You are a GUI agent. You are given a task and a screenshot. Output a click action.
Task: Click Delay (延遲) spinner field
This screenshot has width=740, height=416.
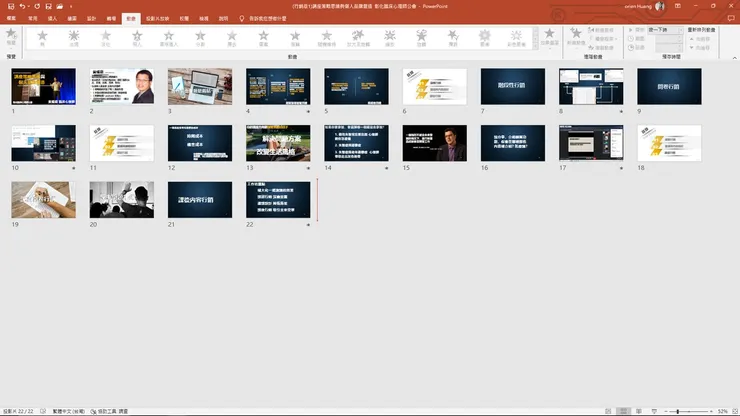pos(669,48)
